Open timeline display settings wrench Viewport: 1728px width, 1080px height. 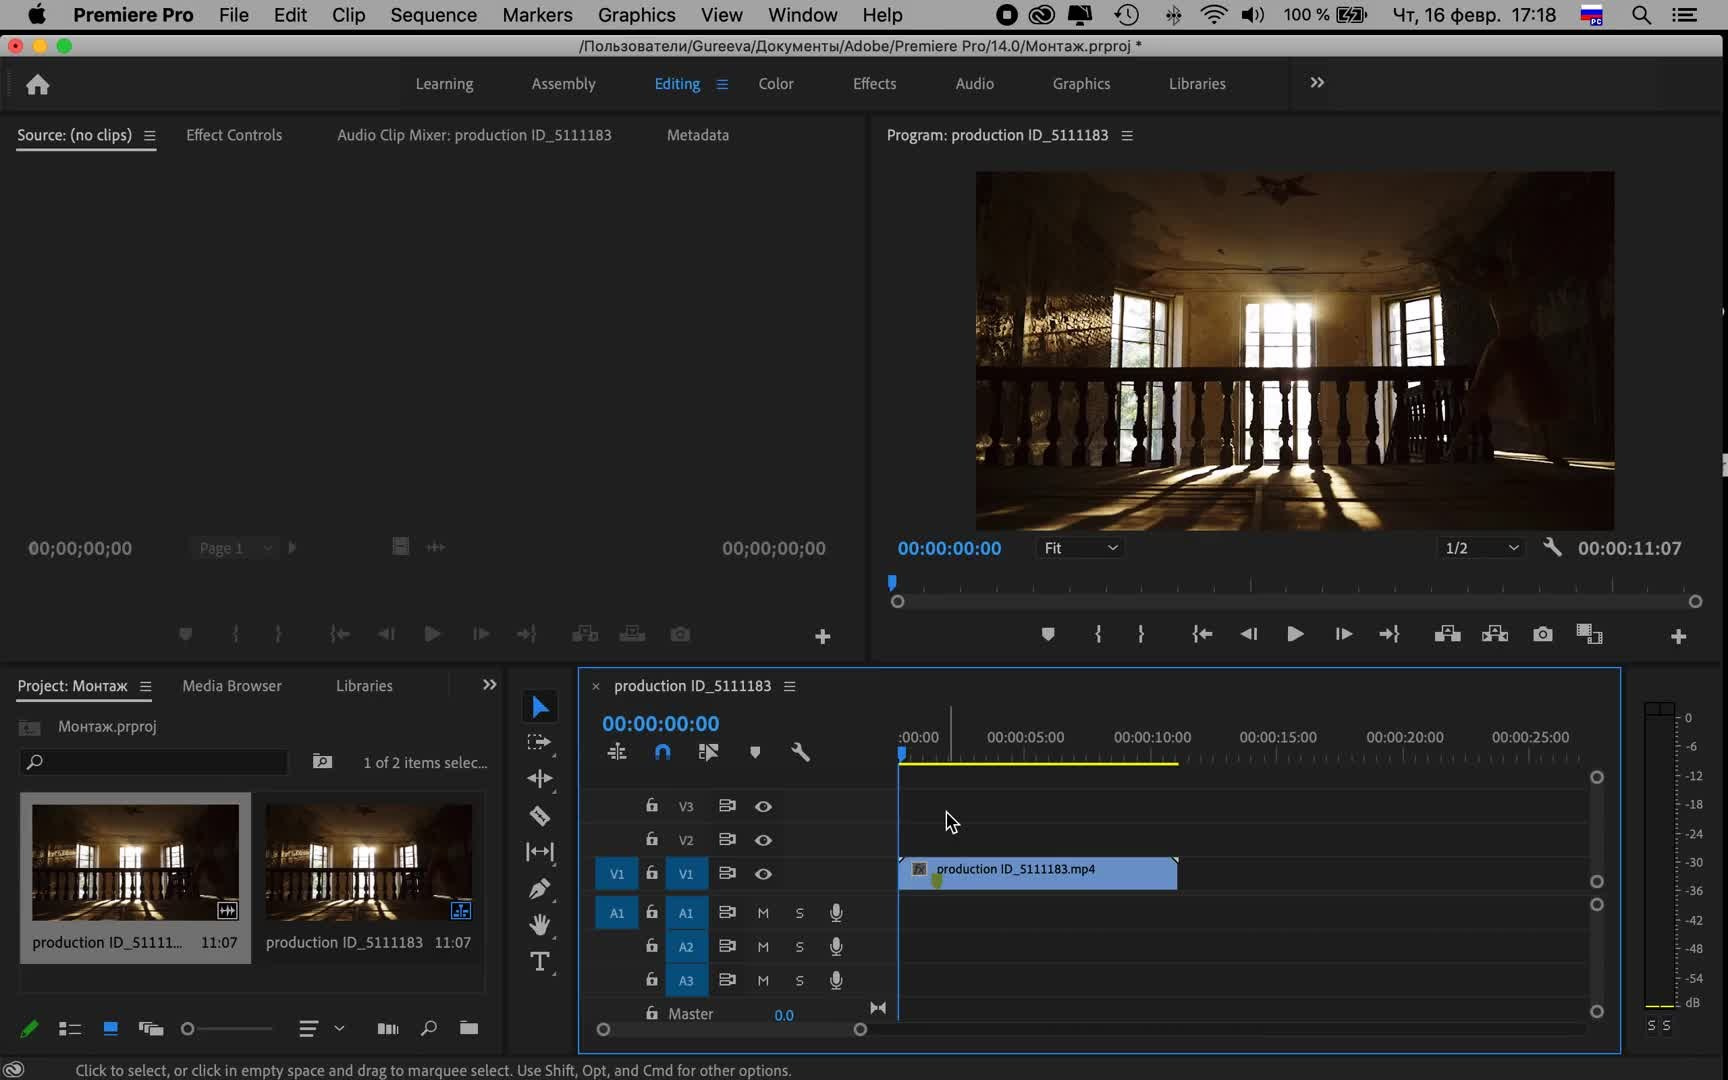click(x=800, y=752)
